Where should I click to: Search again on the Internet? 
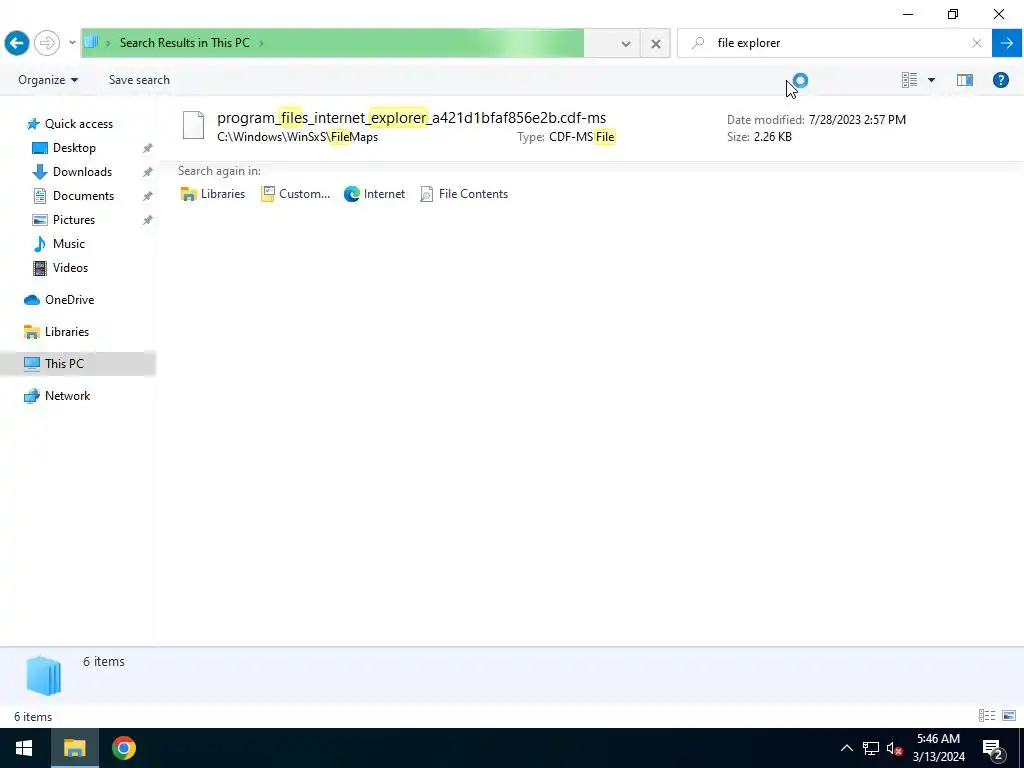click(375, 194)
